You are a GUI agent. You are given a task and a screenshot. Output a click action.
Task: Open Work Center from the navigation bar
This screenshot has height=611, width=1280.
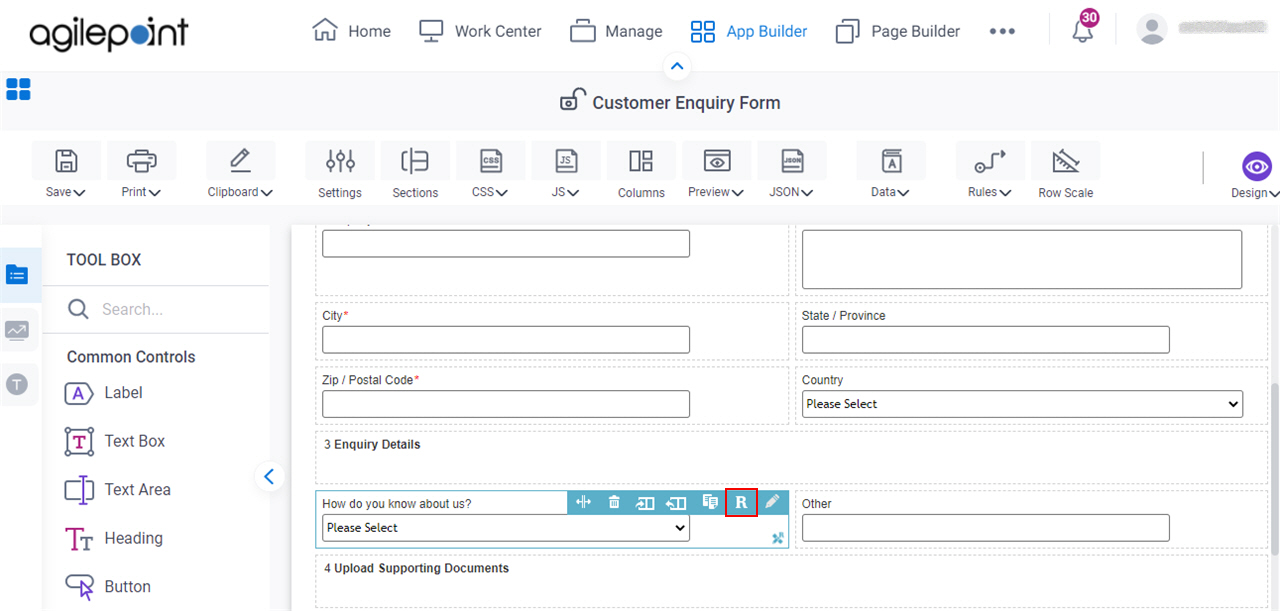click(480, 31)
